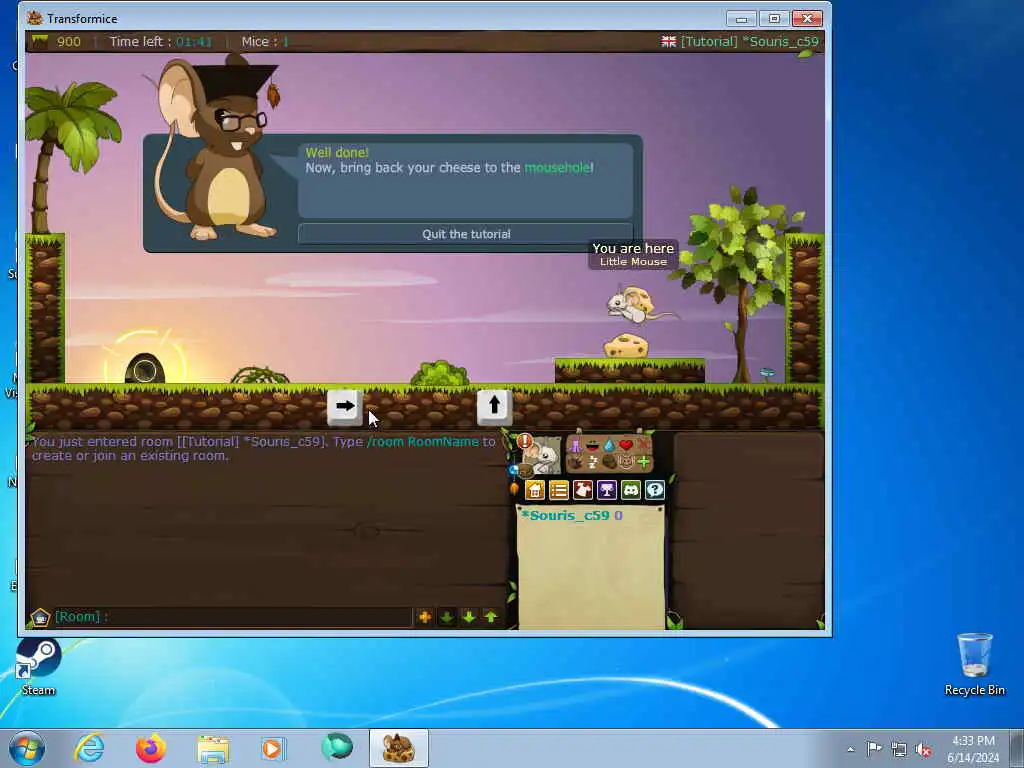Select the brown facepalm emote icon
The height and width of the screenshot is (768, 1024).
pyautogui.click(x=609, y=462)
